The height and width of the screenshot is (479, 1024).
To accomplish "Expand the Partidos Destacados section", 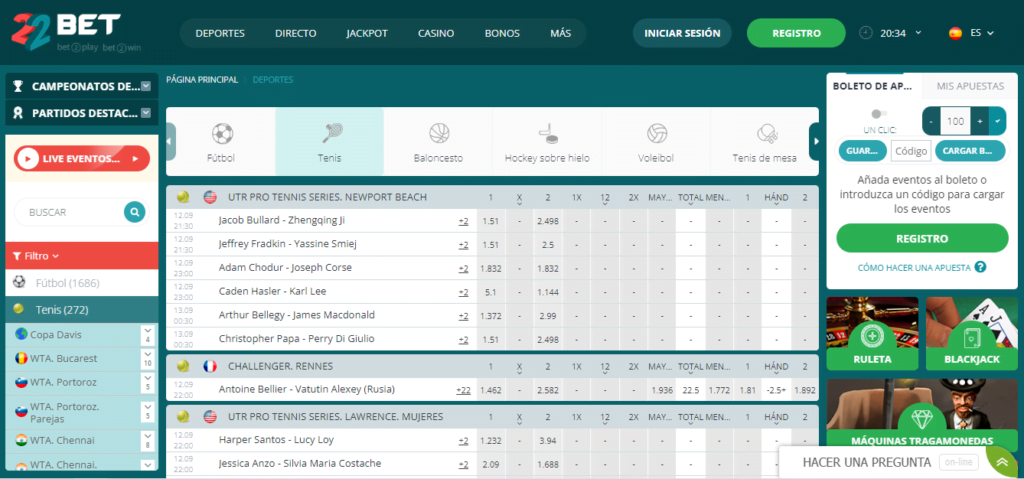I will (x=146, y=113).
